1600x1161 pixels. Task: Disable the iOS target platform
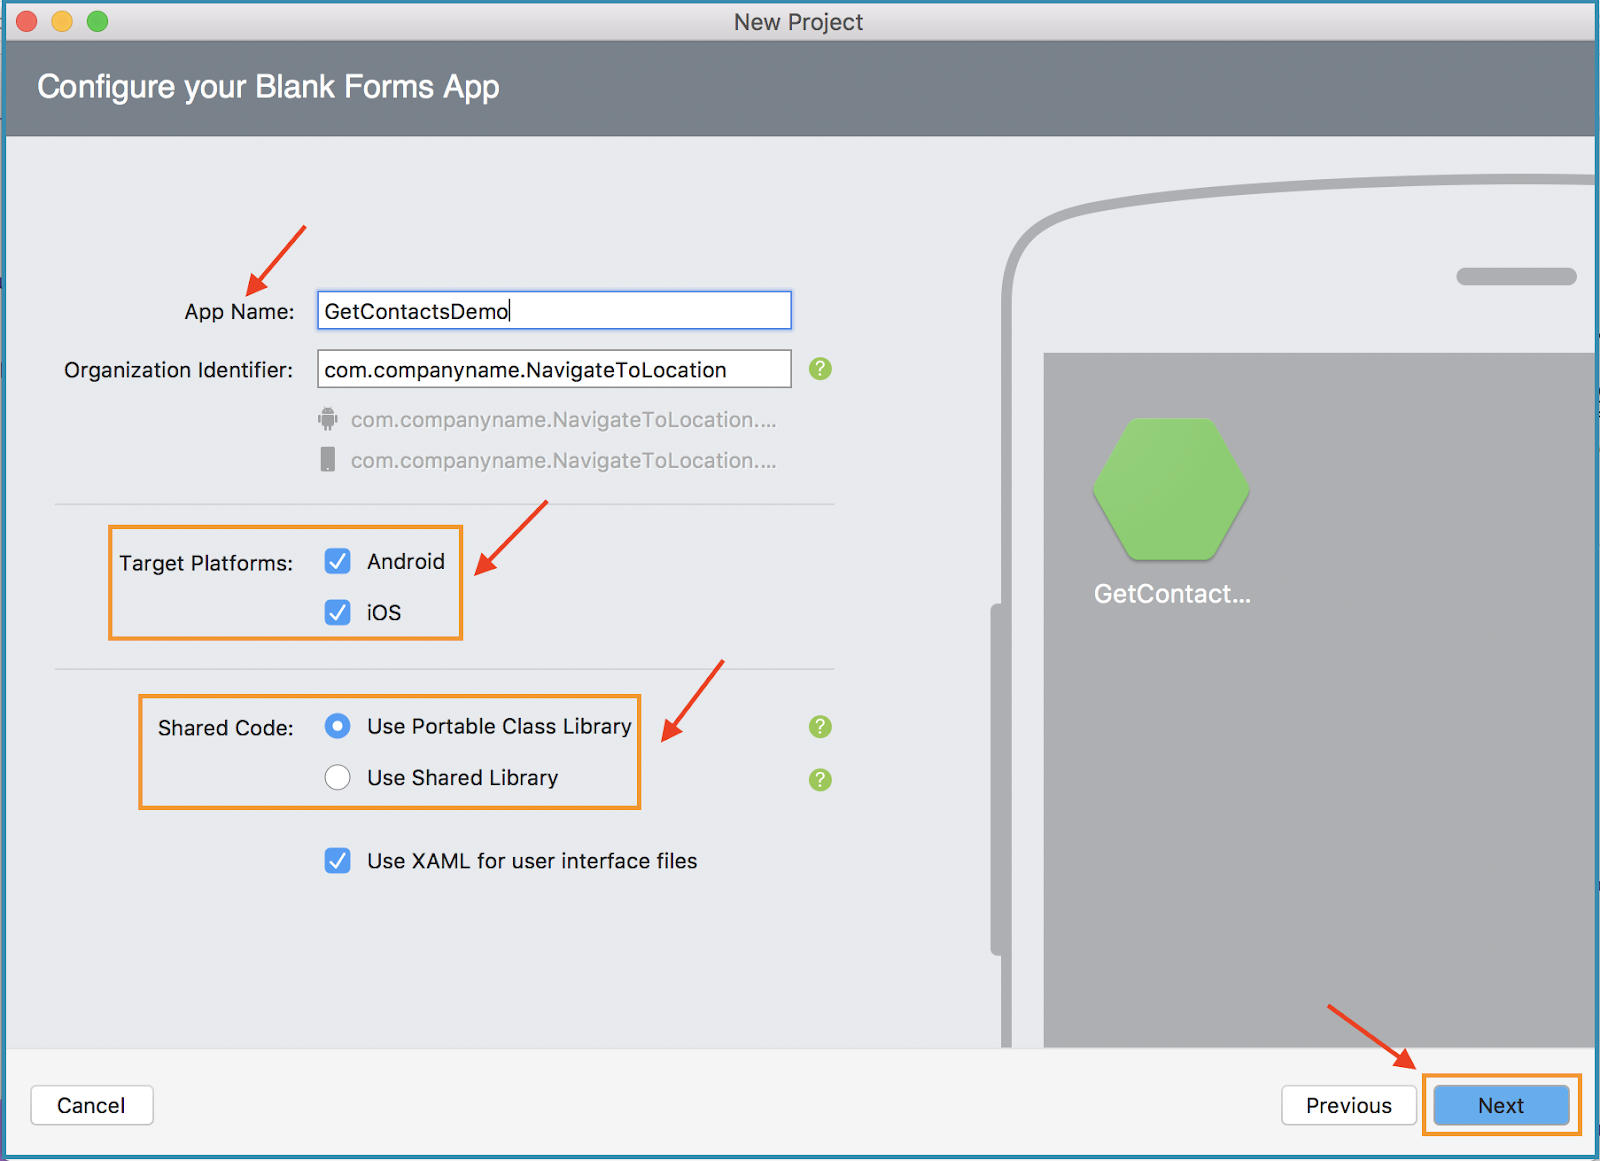(x=337, y=612)
